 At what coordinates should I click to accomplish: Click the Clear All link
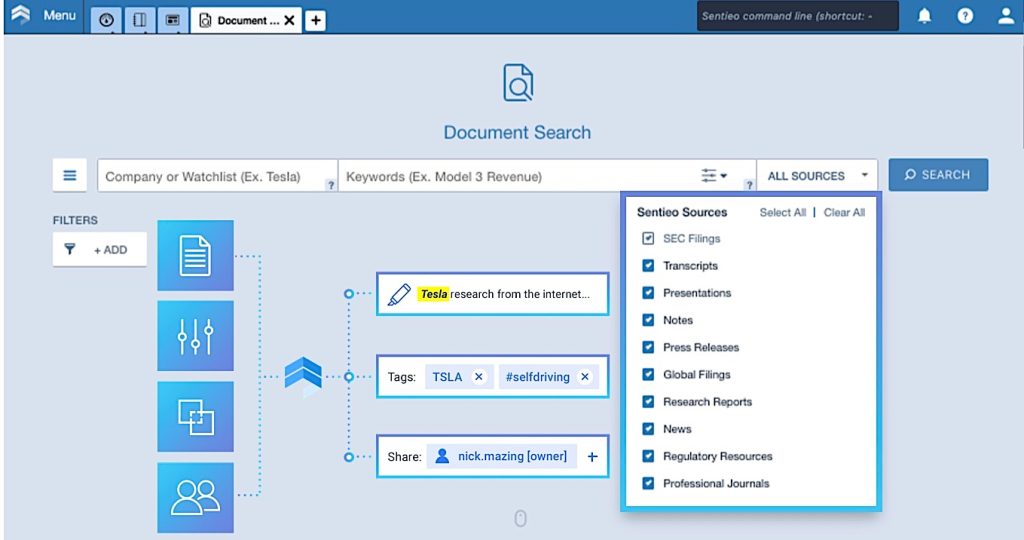point(844,213)
